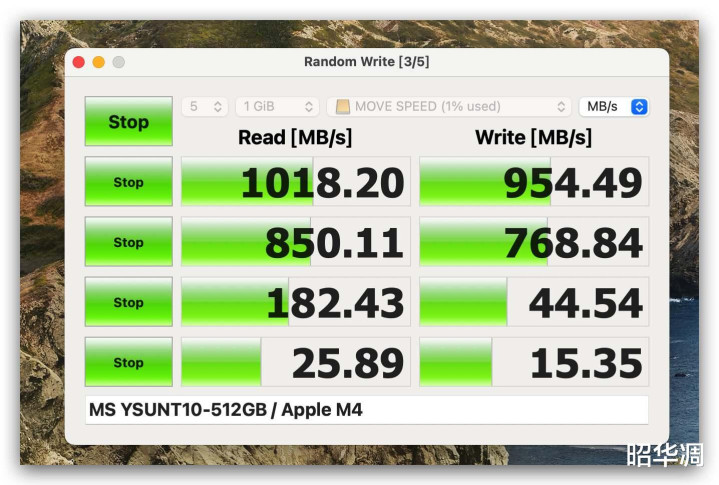This screenshot has width=719, height=485.
Task: Click the read value 25.89
Action: [x=296, y=362]
